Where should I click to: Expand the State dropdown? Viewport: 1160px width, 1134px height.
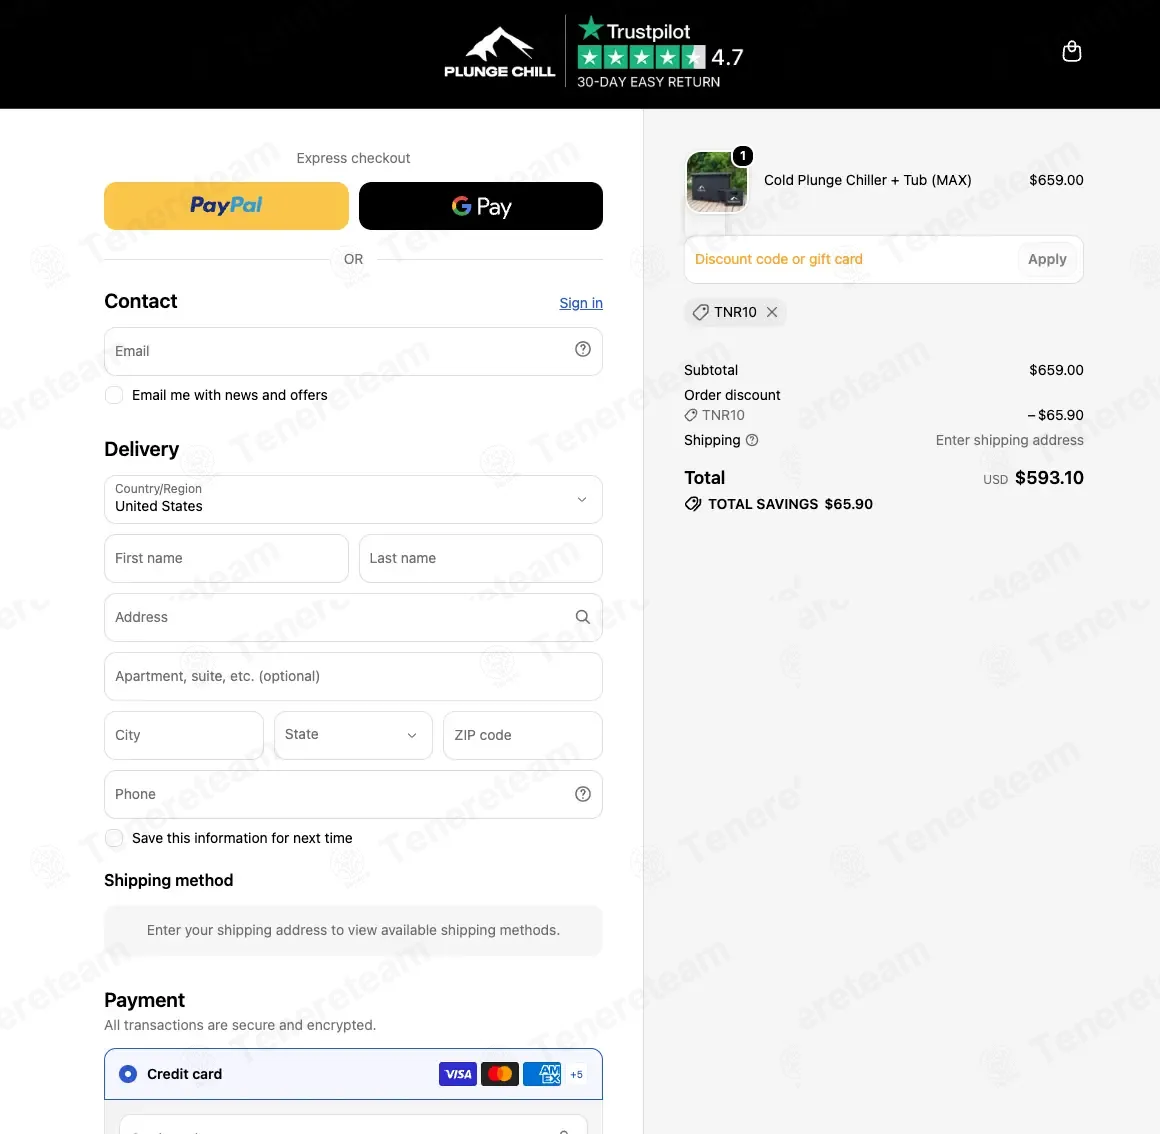[353, 735]
